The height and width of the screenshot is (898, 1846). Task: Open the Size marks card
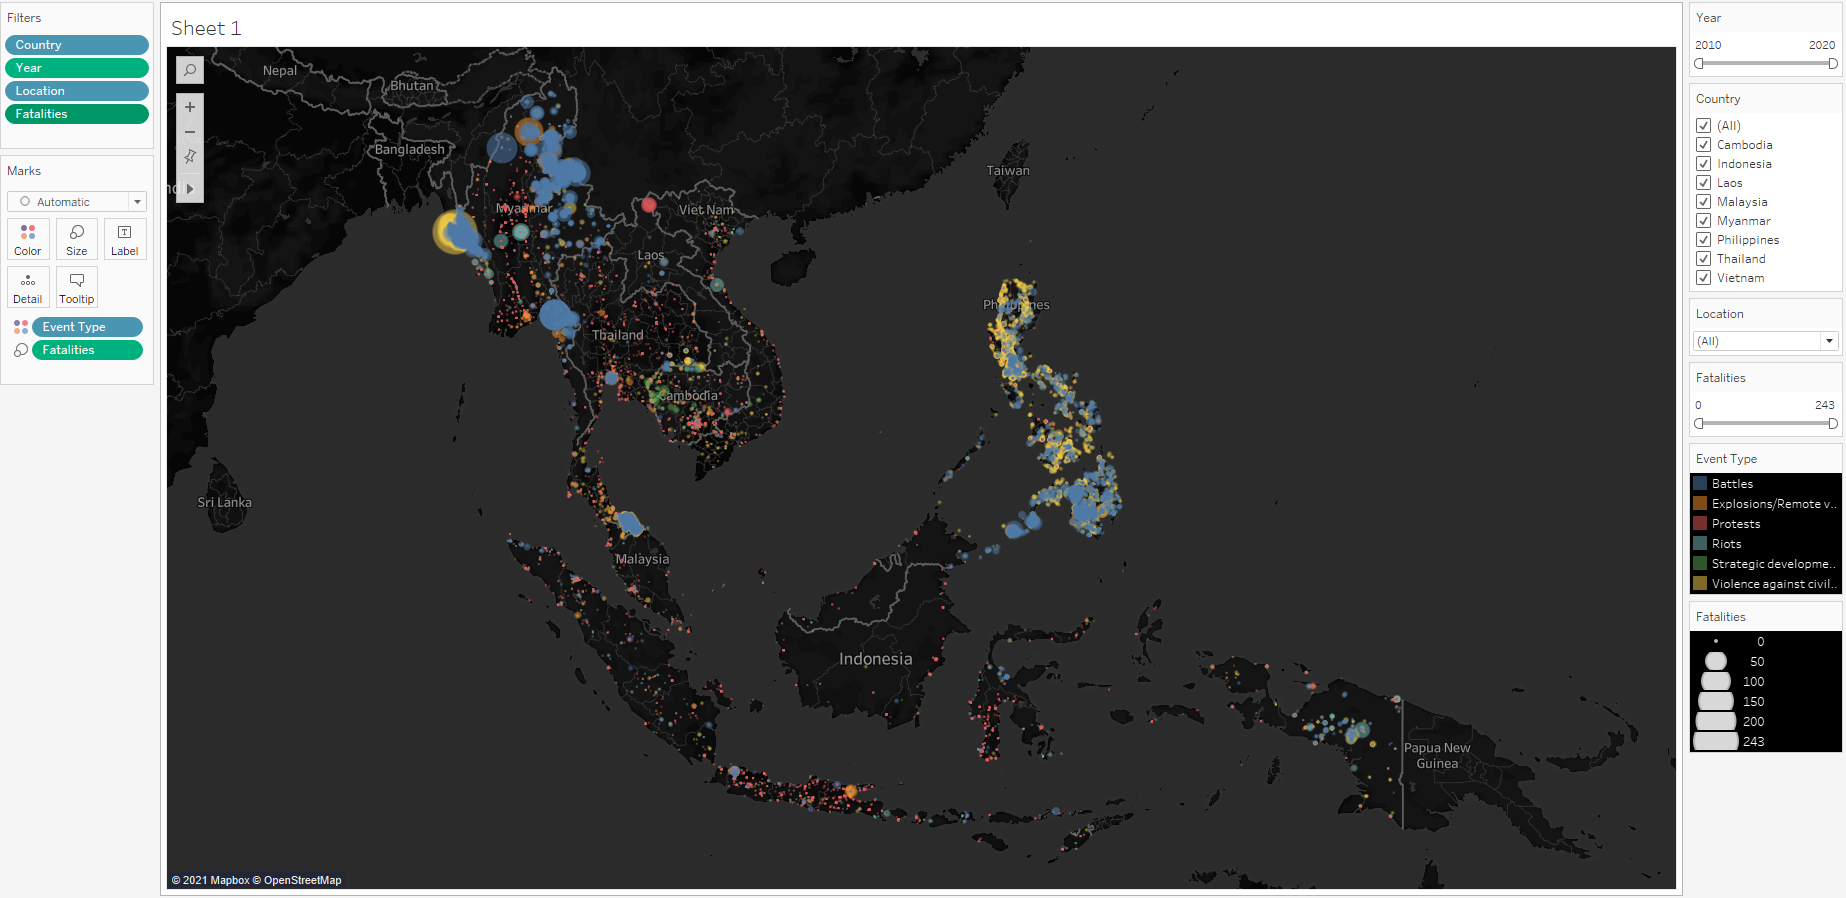pos(77,240)
